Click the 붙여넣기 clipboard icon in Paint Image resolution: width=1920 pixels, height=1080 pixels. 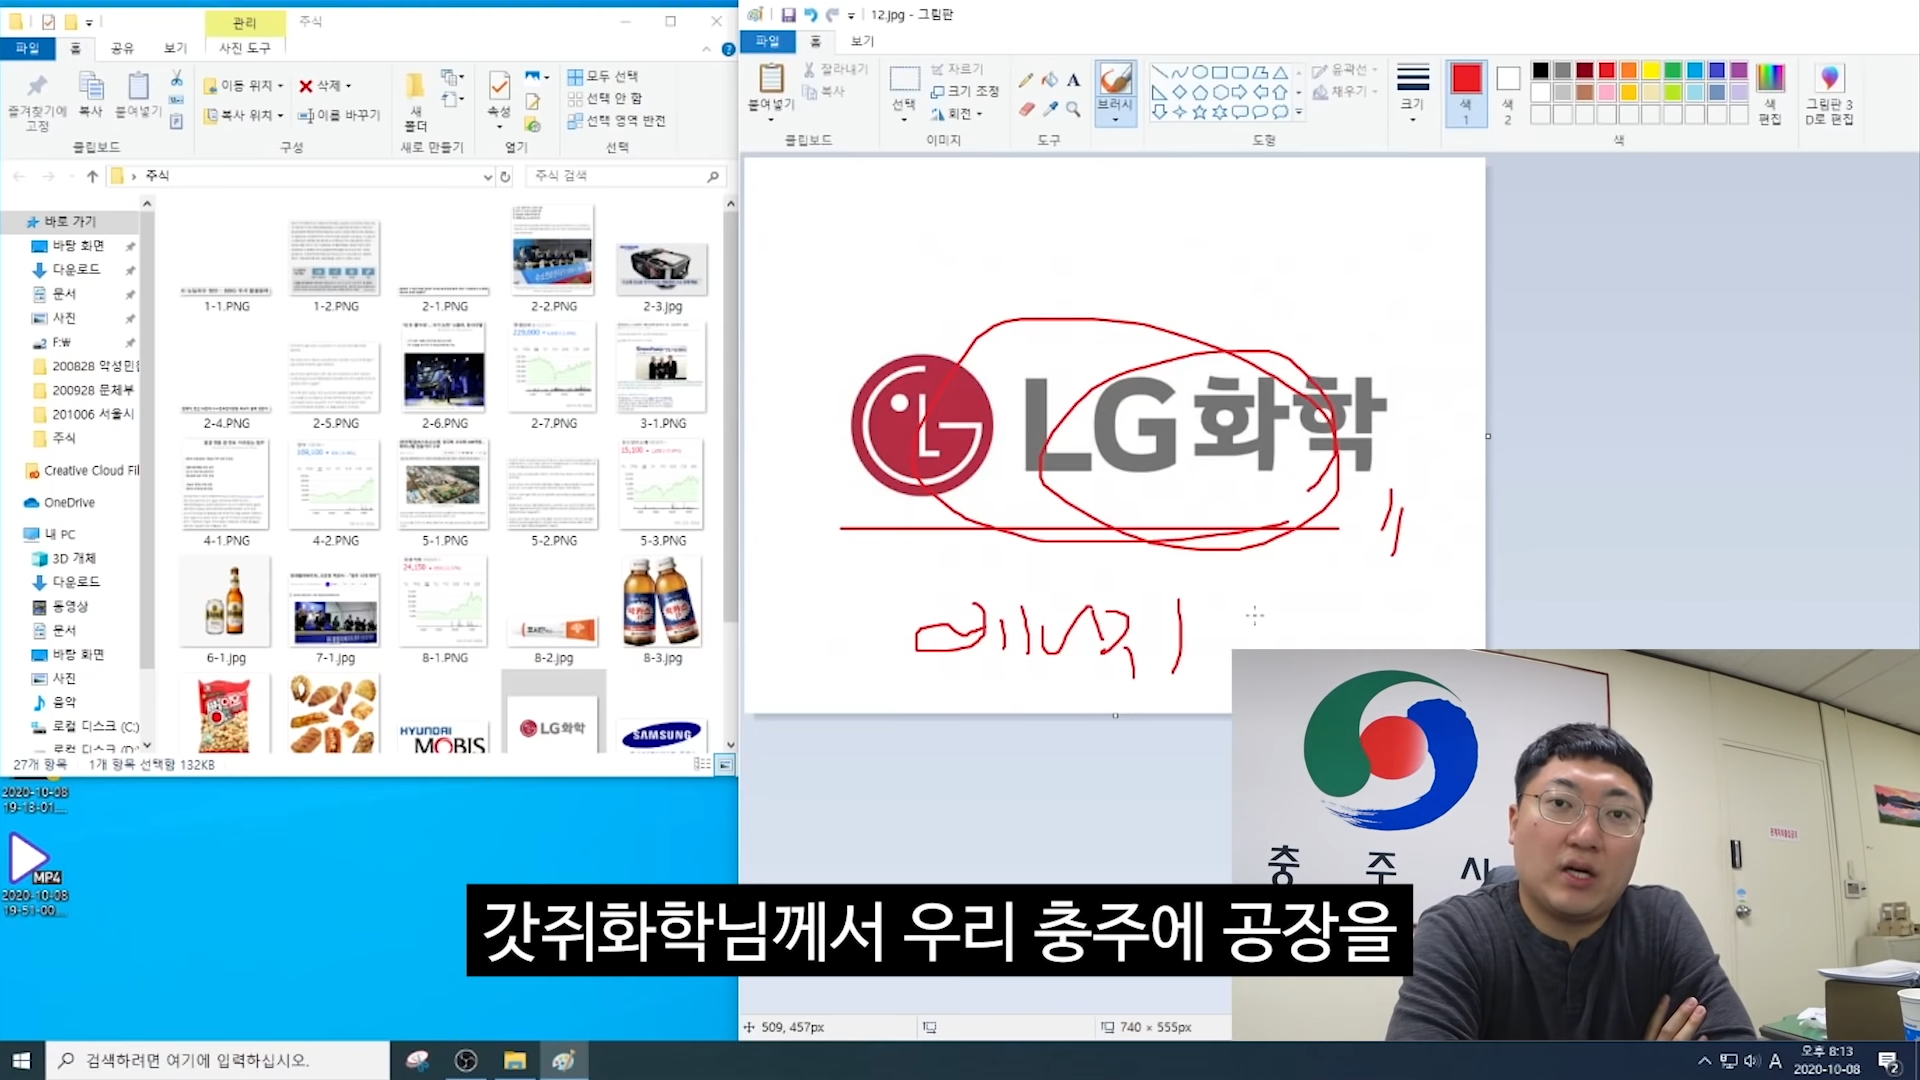pyautogui.click(x=771, y=78)
